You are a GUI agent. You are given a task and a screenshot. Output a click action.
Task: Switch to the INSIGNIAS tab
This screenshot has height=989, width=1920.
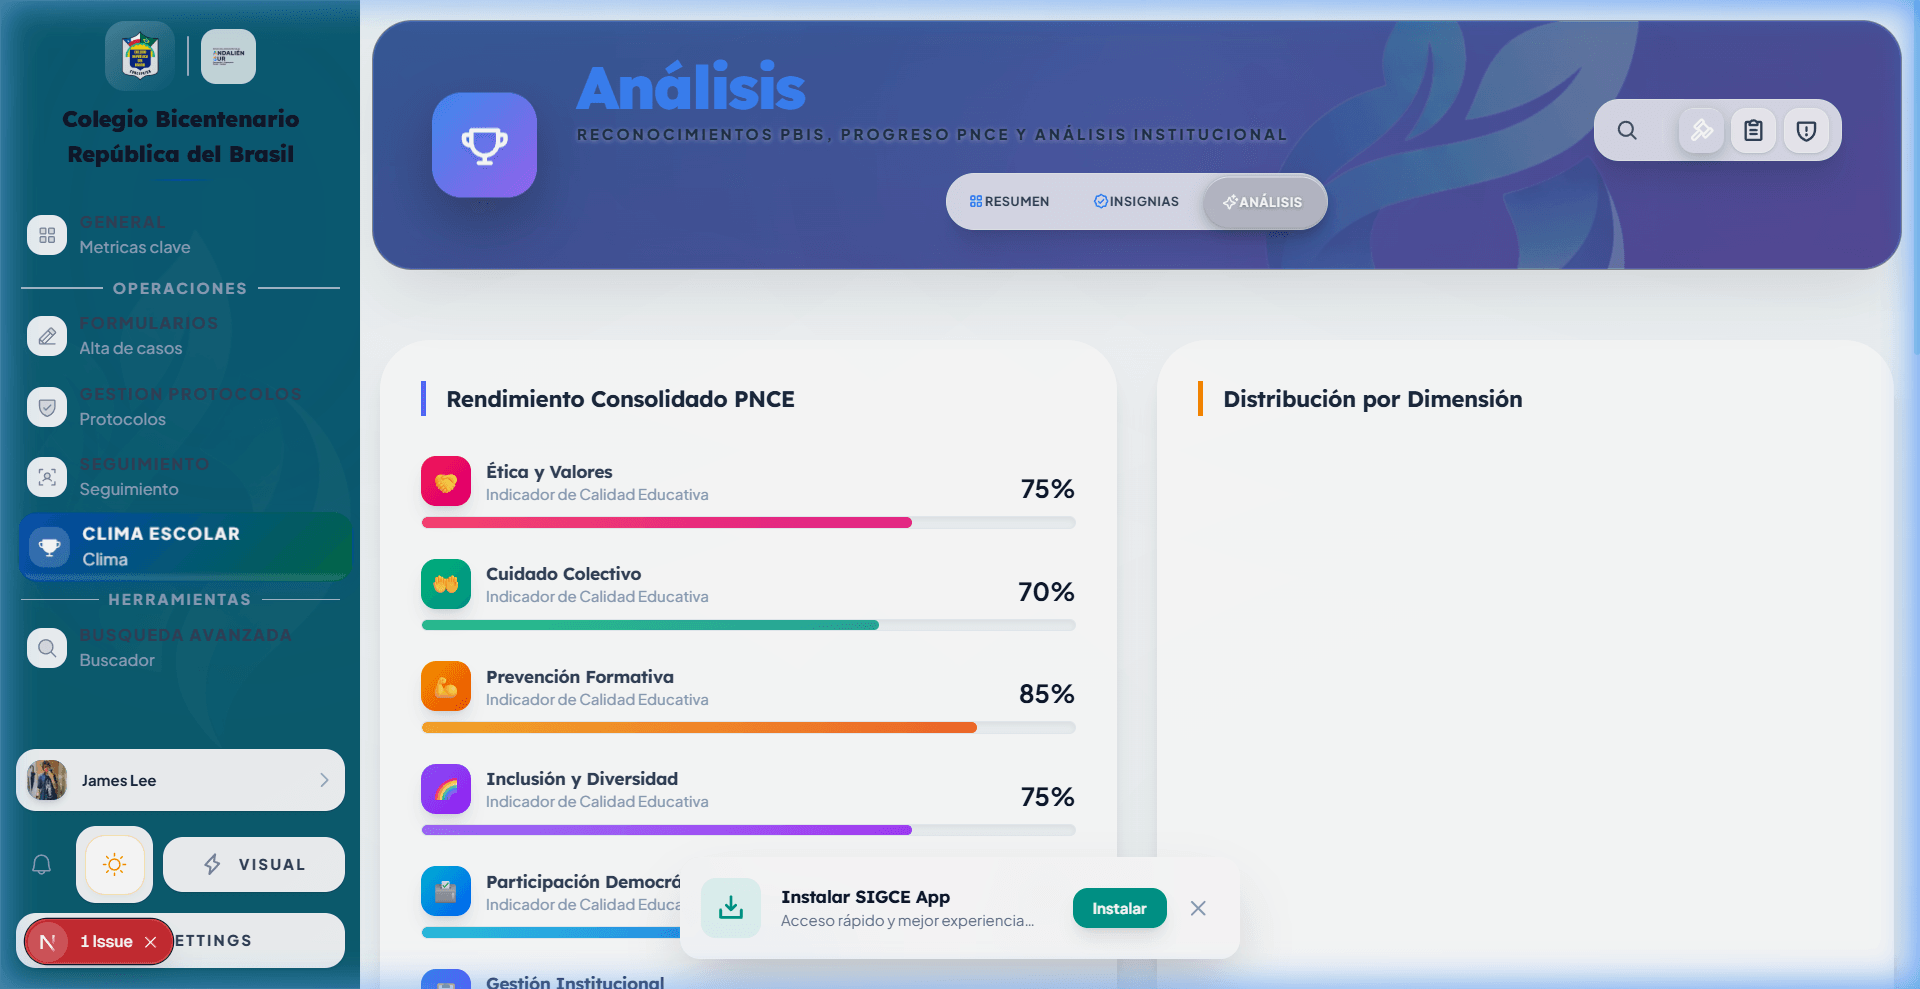pyautogui.click(x=1136, y=201)
